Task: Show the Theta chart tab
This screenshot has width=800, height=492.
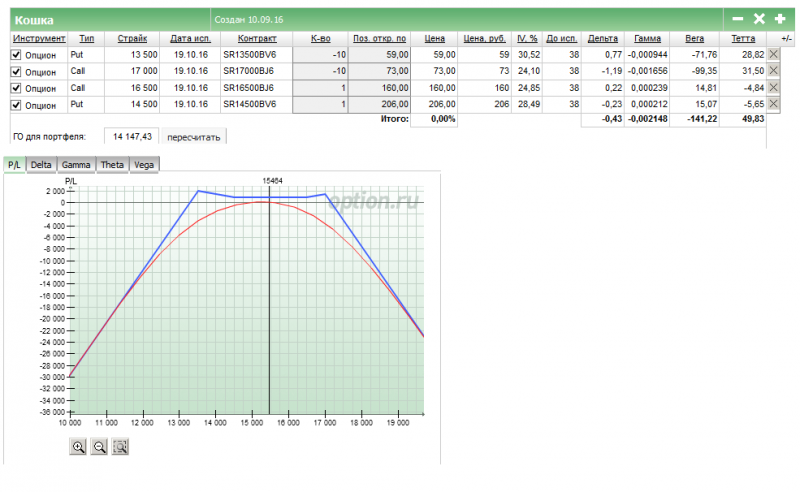Action: pyautogui.click(x=112, y=165)
